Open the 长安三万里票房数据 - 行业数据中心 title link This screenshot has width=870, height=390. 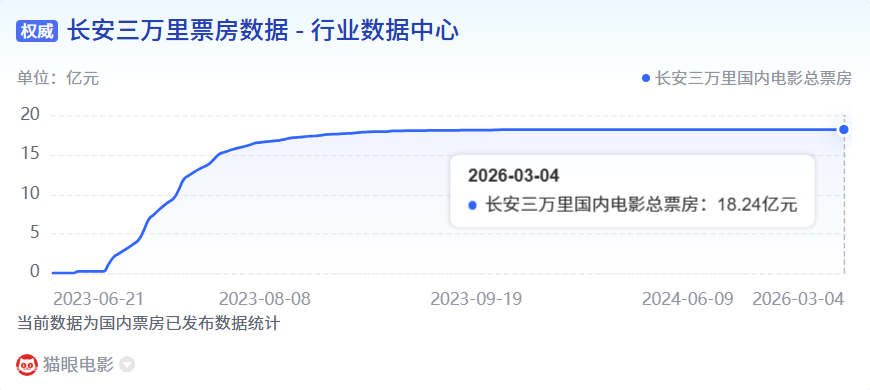point(263,31)
